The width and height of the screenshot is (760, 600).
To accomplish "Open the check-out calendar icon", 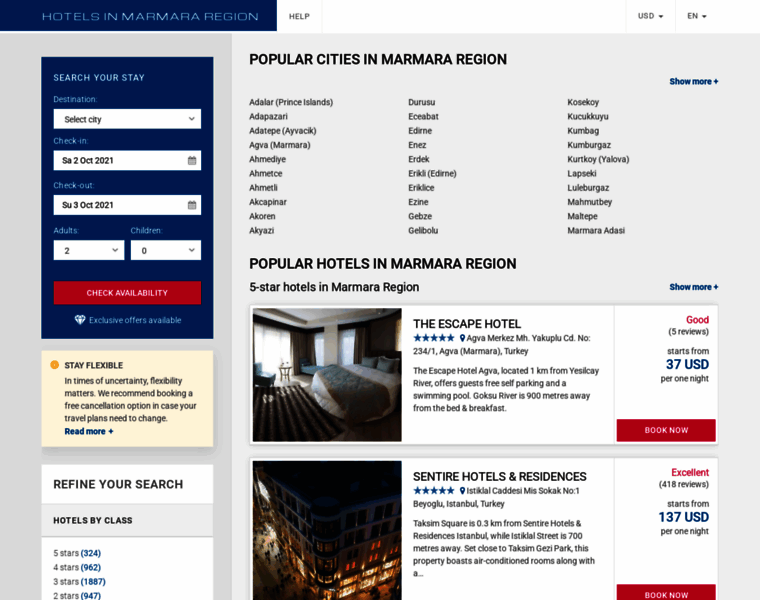I will (x=192, y=205).
